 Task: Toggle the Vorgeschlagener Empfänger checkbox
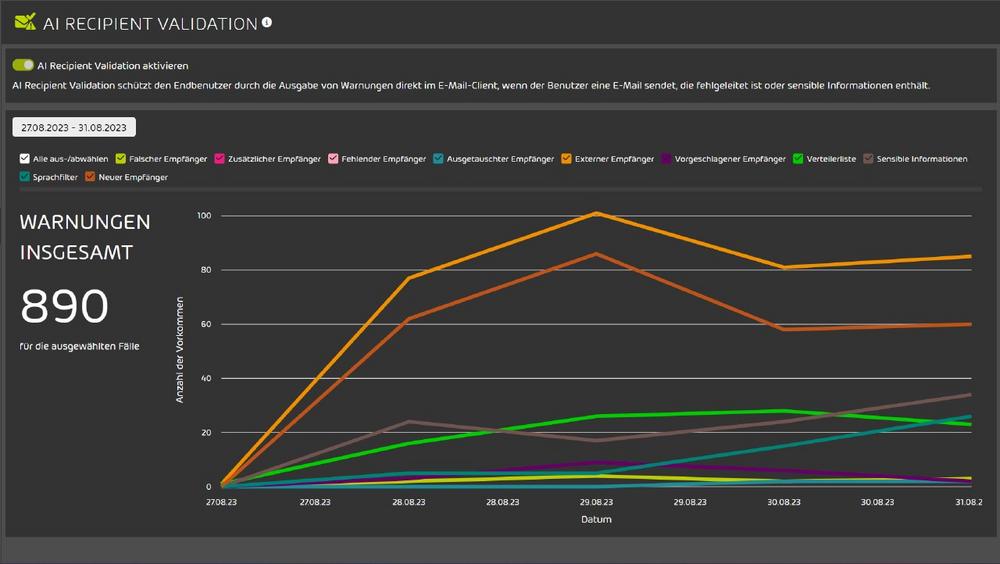coord(666,159)
